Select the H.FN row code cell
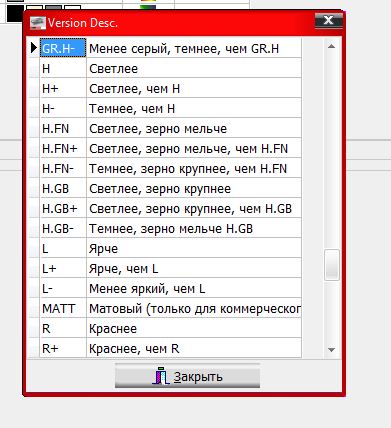391x428 pixels. [x=63, y=128]
